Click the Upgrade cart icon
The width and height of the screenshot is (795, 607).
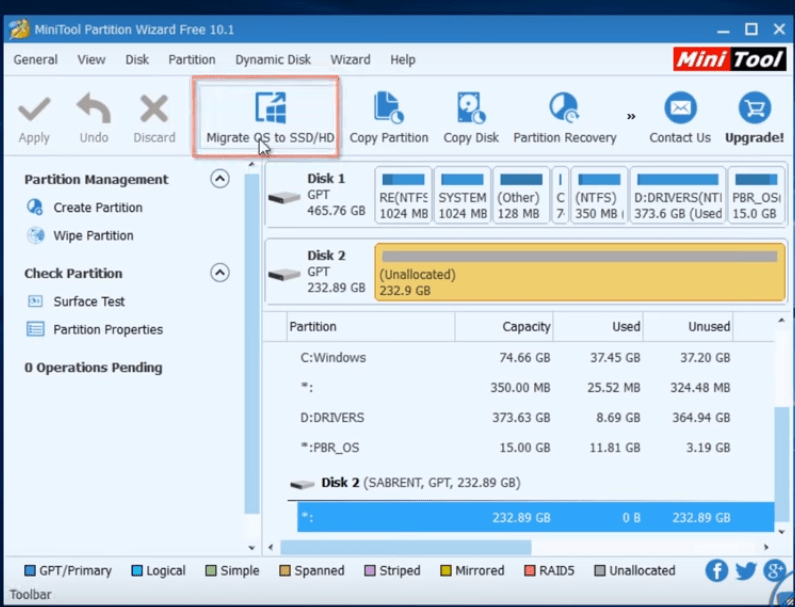(x=754, y=108)
